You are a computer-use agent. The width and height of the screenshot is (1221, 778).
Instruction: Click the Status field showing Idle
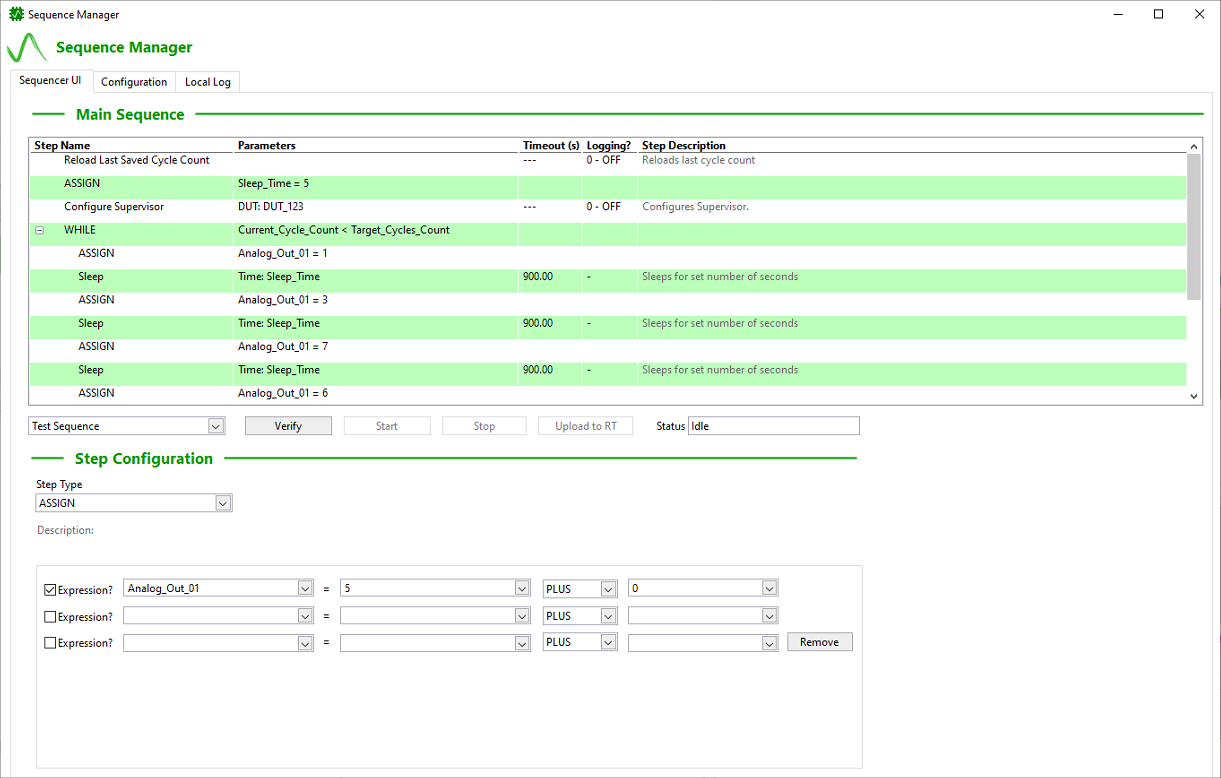tap(772, 426)
